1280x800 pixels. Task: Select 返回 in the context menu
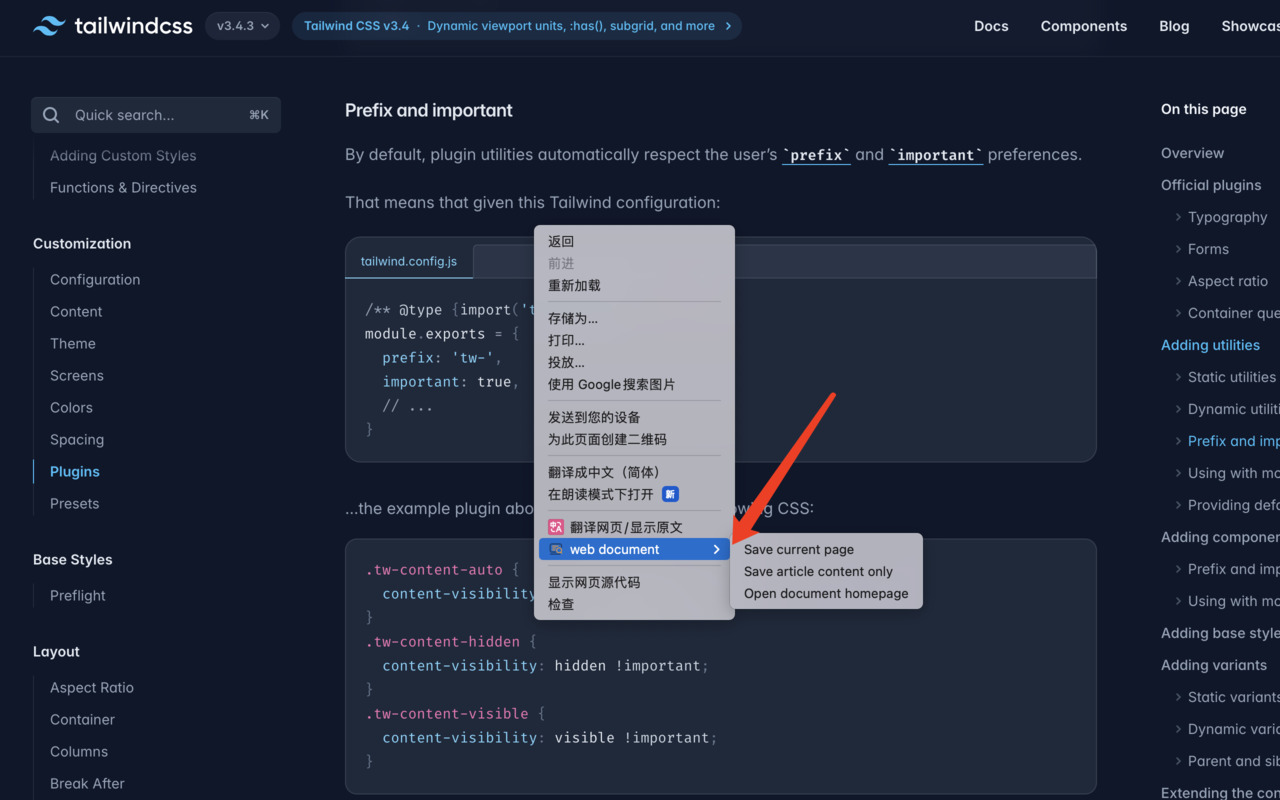coord(634,241)
